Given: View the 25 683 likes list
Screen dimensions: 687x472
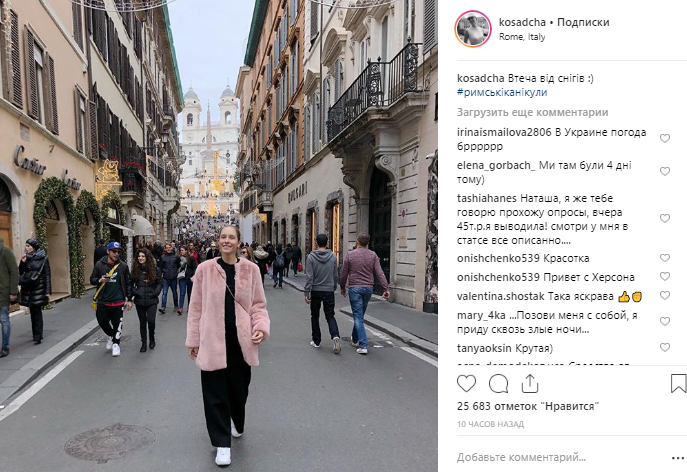Looking at the screenshot, I should [x=528, y=406].
